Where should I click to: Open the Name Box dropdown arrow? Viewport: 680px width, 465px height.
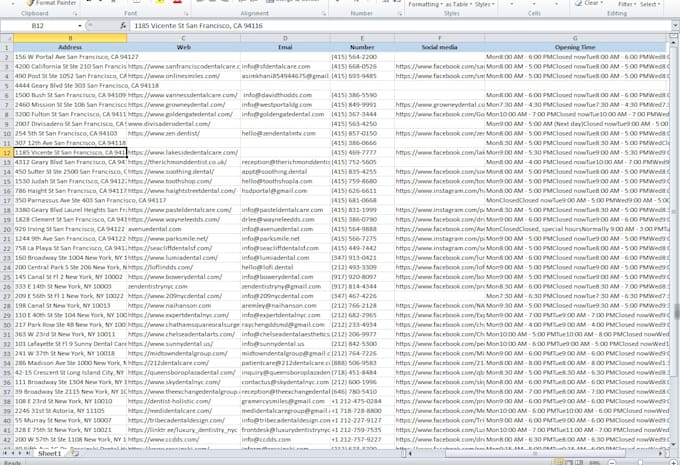(79, 26)
